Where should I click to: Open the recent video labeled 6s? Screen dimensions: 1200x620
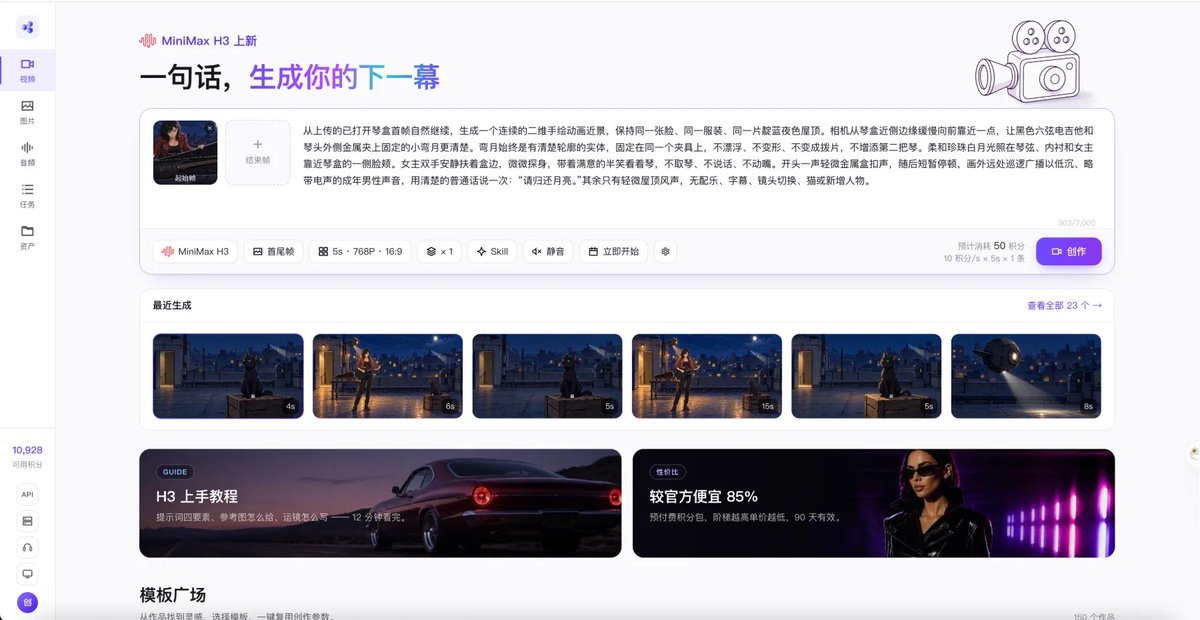click(388, 376)
